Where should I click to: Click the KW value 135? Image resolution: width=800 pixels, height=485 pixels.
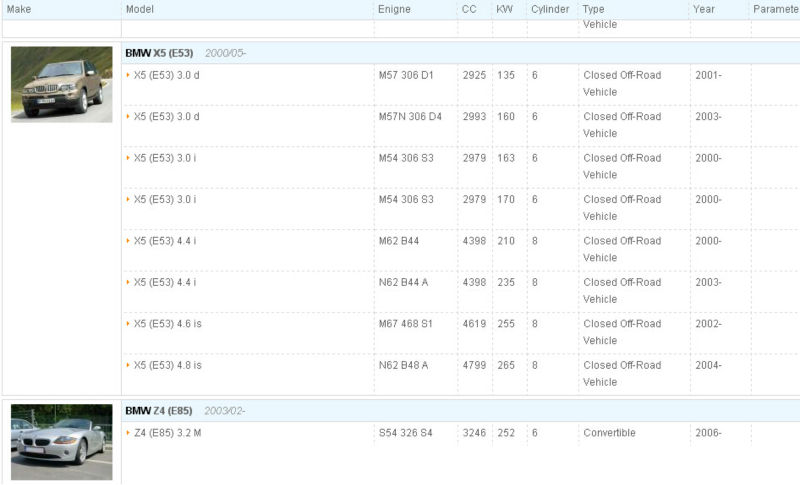[506, 75]
